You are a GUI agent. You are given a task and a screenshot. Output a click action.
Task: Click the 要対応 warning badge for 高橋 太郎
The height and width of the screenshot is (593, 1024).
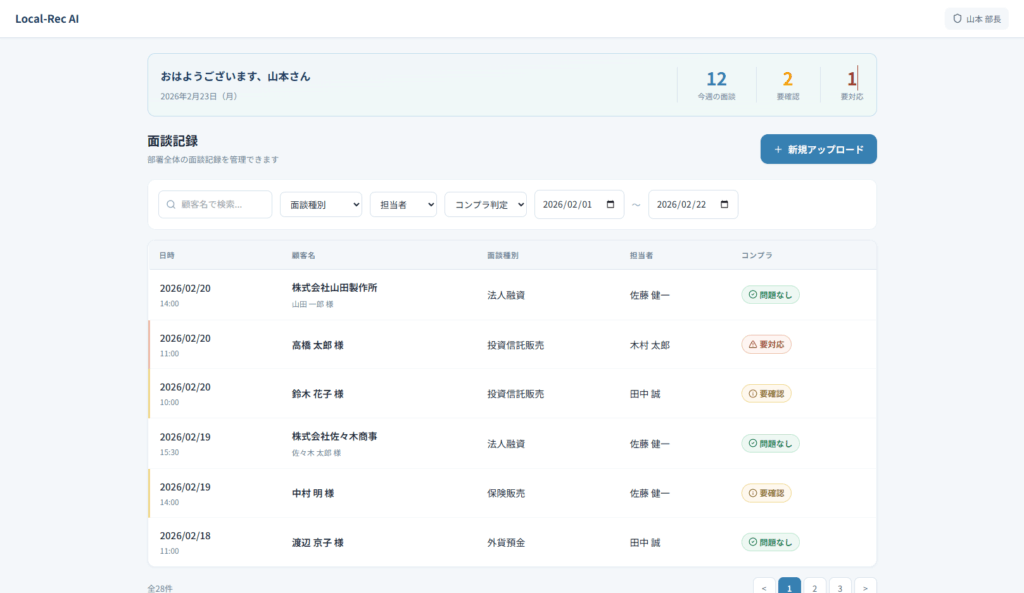[766, 344]
